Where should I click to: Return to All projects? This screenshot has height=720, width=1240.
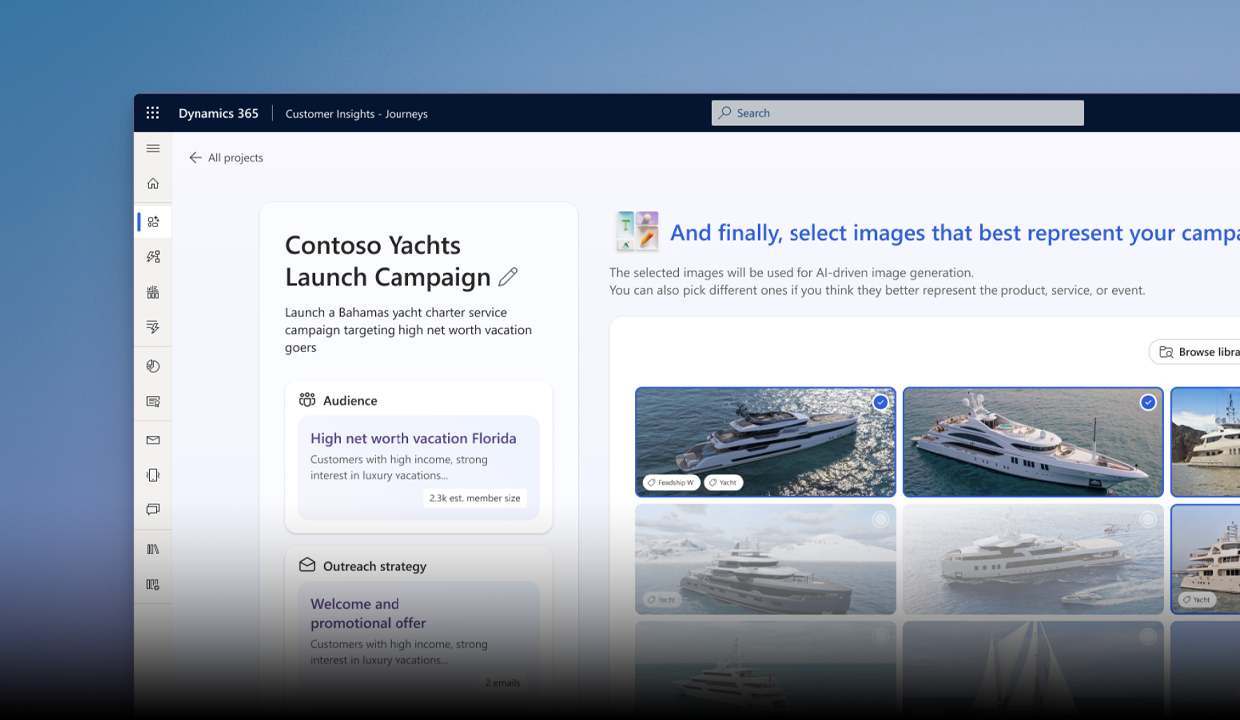236,158
